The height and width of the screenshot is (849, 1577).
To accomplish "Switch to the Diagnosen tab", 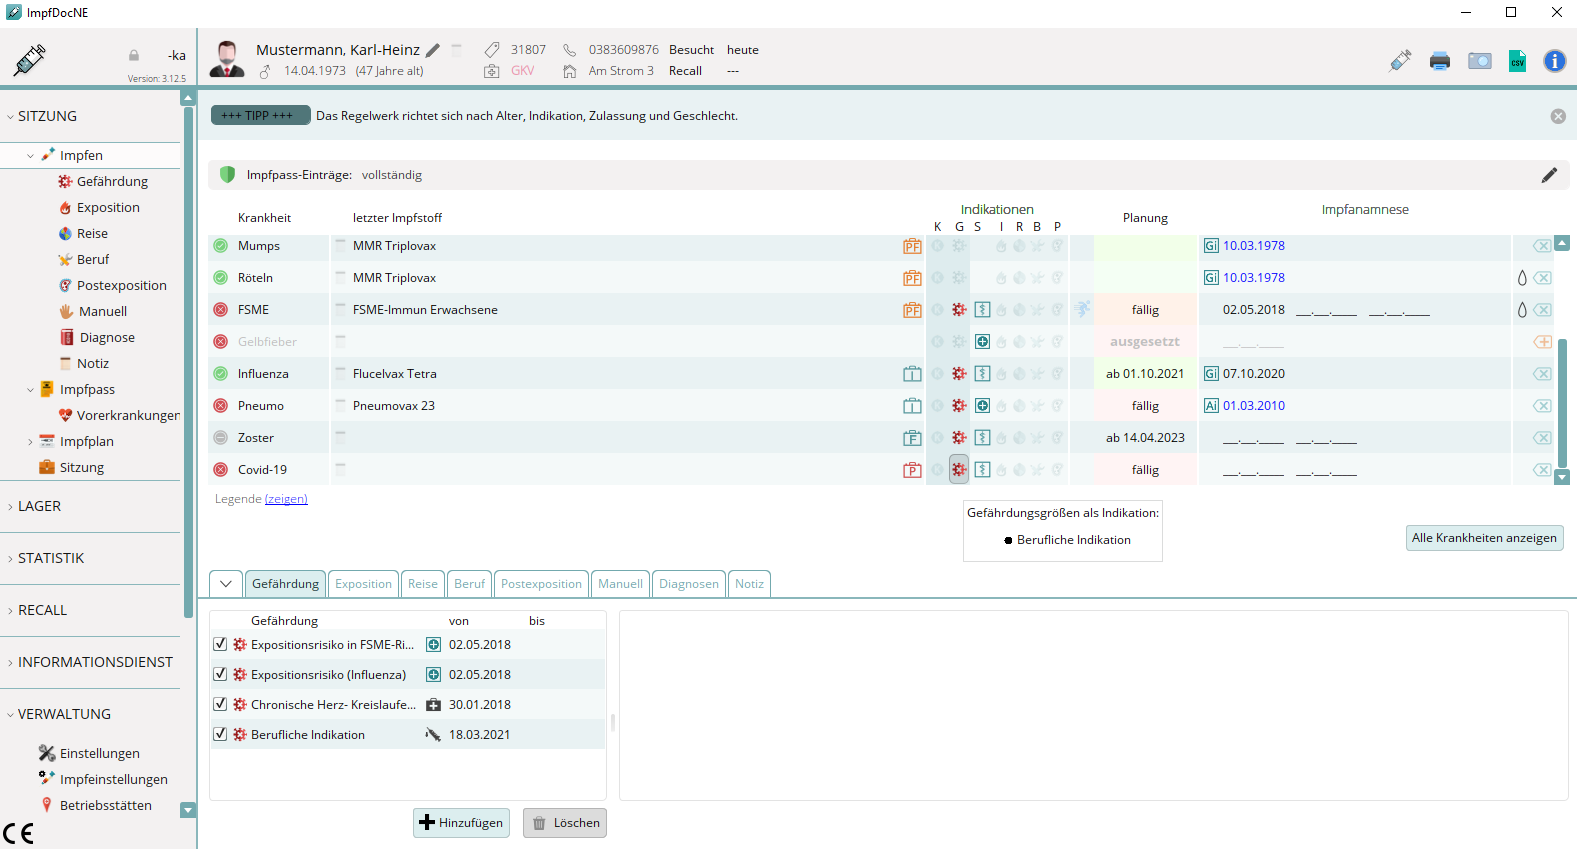I will (x=689, y=584).
